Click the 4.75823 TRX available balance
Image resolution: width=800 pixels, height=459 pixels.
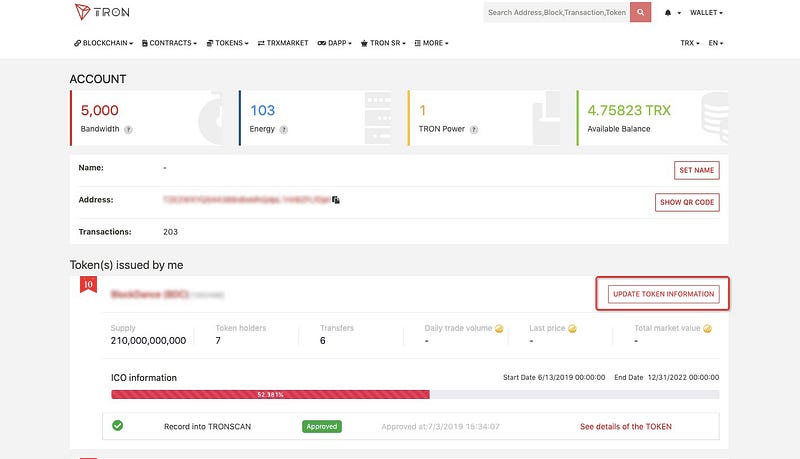(x=629, y=110)
